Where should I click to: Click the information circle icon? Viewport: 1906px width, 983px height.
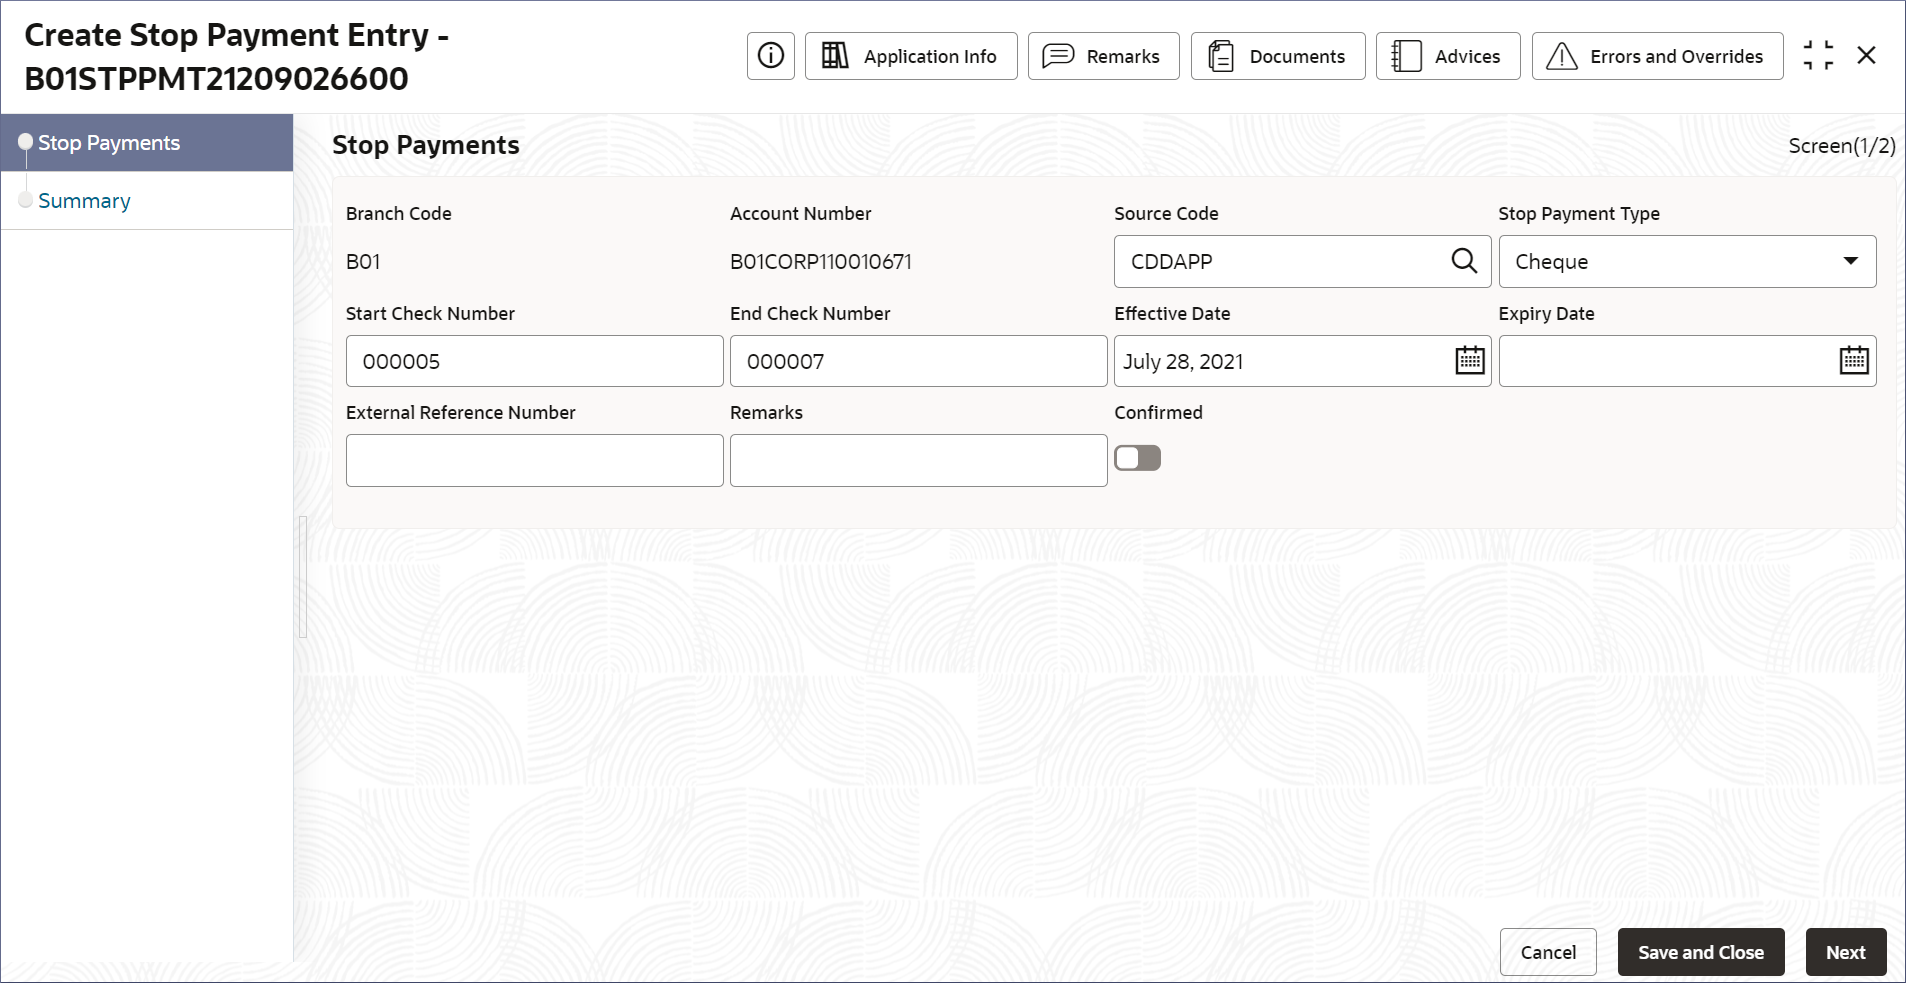[x=770, y=56]
